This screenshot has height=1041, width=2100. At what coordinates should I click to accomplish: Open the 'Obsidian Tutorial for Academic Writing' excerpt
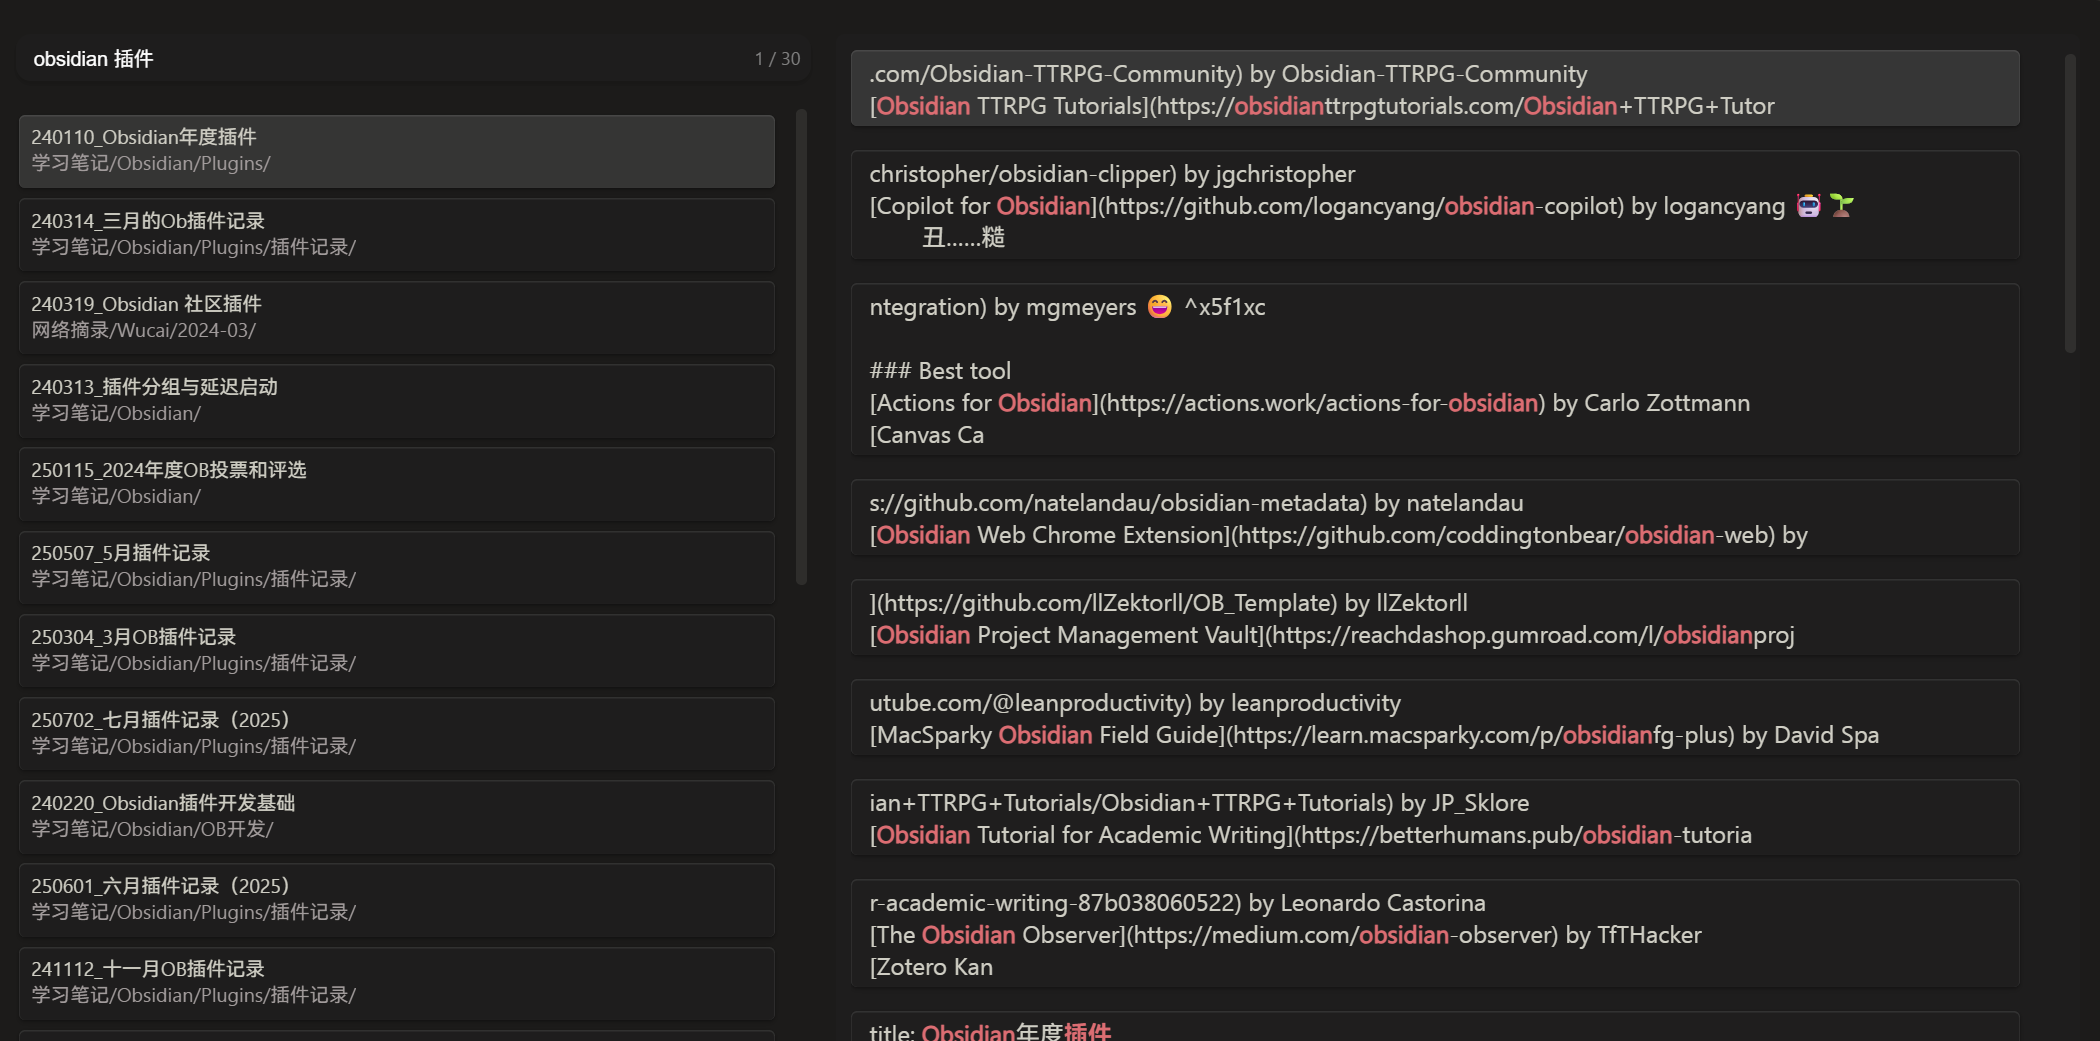coord(1435,818)
